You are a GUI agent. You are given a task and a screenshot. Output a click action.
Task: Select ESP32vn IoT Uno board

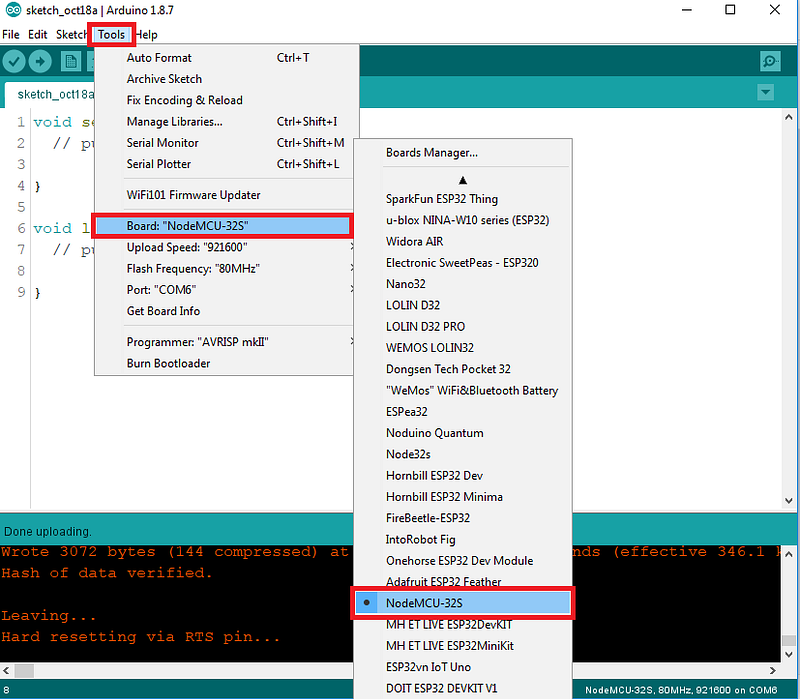tap(463, 667)
